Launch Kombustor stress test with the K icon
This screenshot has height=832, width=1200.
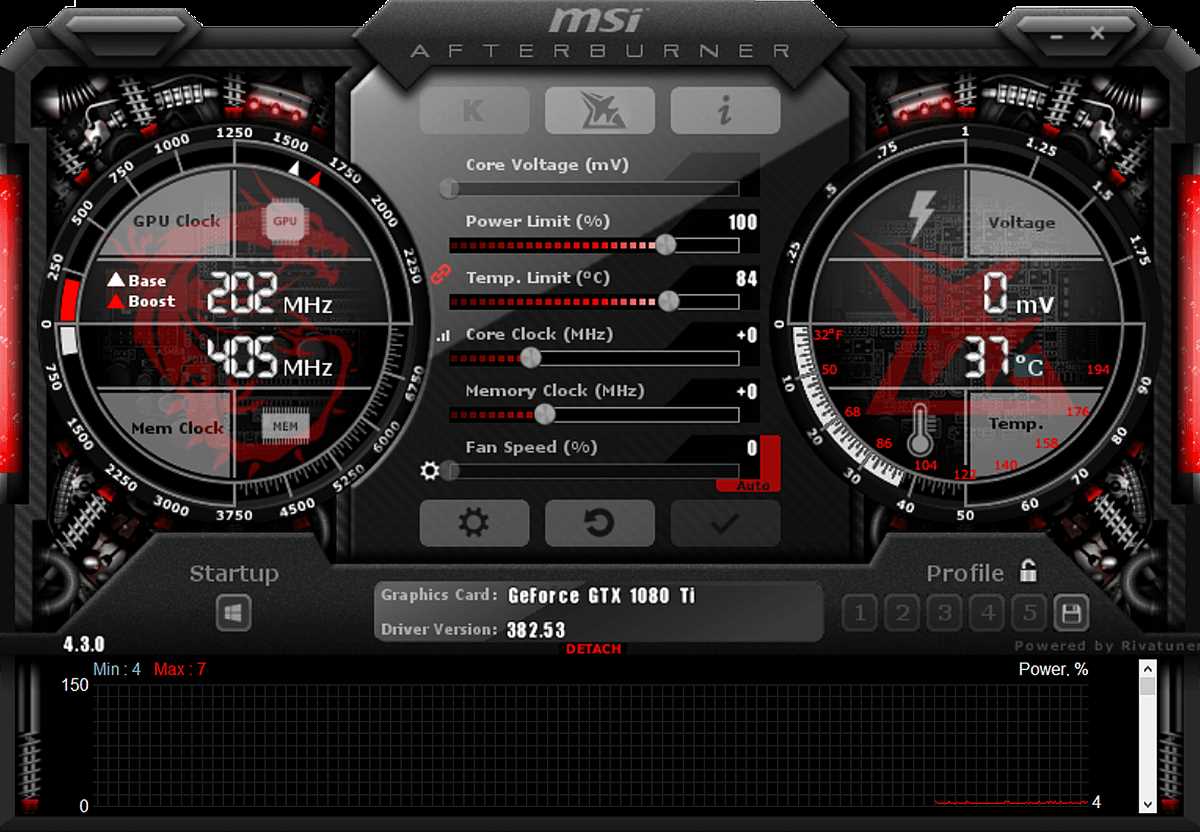474,110
